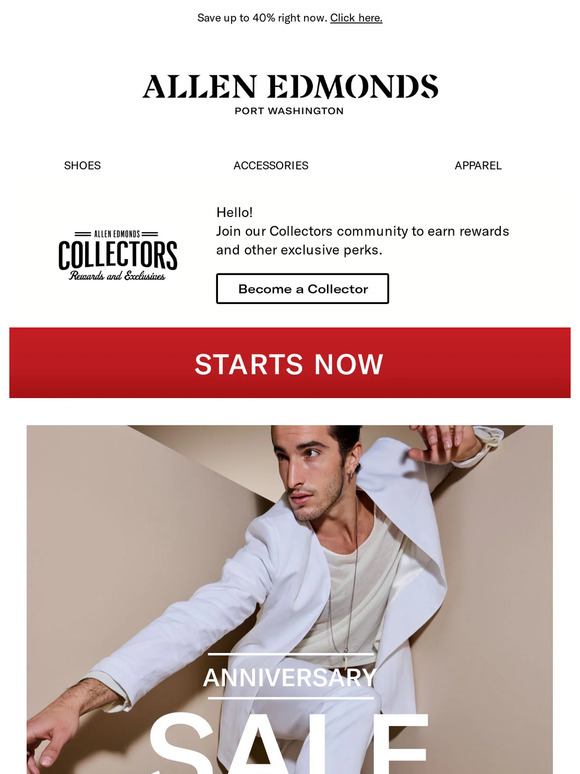Click the Allen Edmonds wordmark logo

coord(290,87)
